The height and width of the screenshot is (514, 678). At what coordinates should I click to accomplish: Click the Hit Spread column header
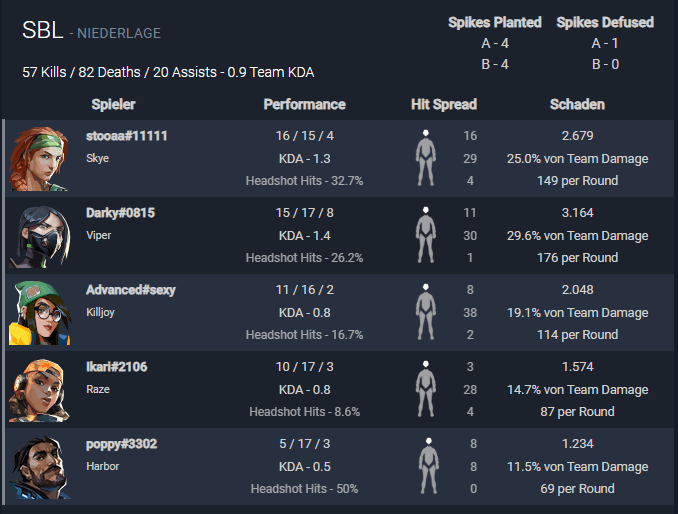(444, 104)
